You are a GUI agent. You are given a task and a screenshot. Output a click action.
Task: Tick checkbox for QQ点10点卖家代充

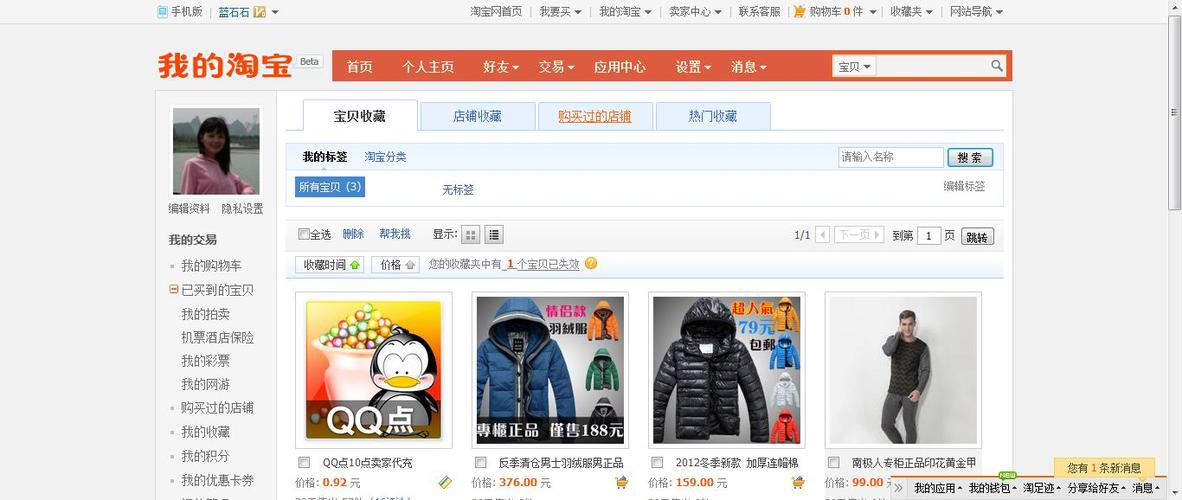304,462
